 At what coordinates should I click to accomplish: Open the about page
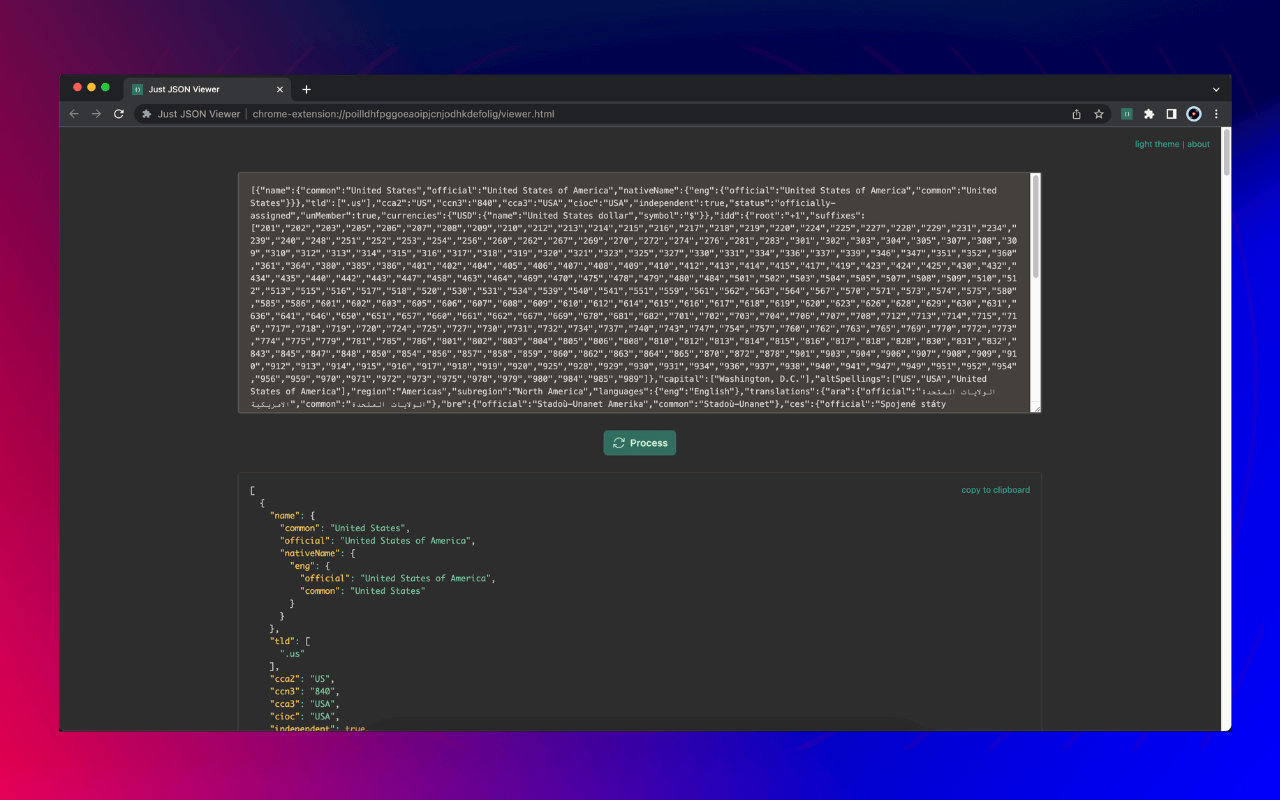click(x=1198, y=143)
